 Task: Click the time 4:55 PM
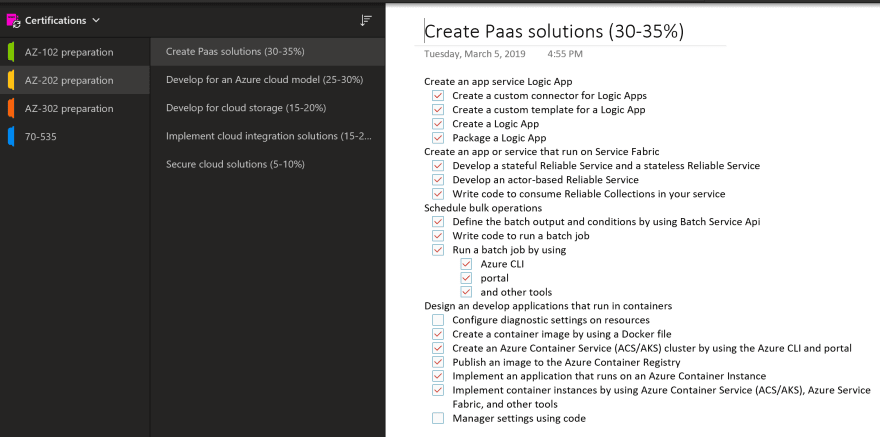565,54
